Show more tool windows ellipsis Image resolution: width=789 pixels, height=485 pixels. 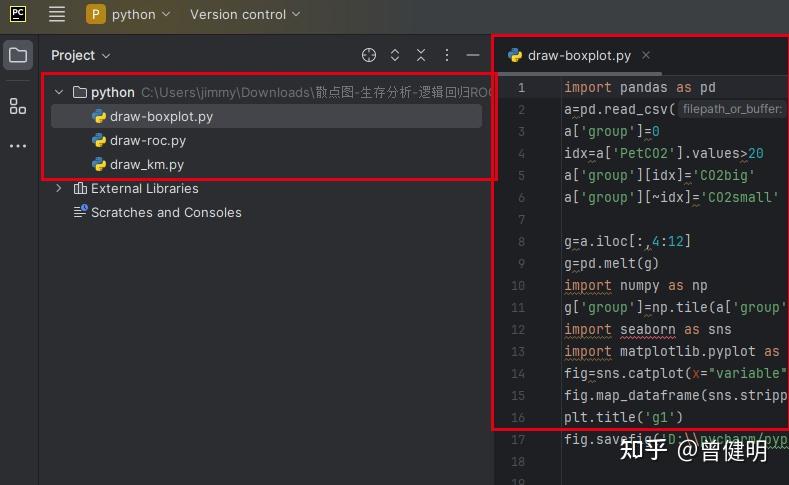click(18, 146)
